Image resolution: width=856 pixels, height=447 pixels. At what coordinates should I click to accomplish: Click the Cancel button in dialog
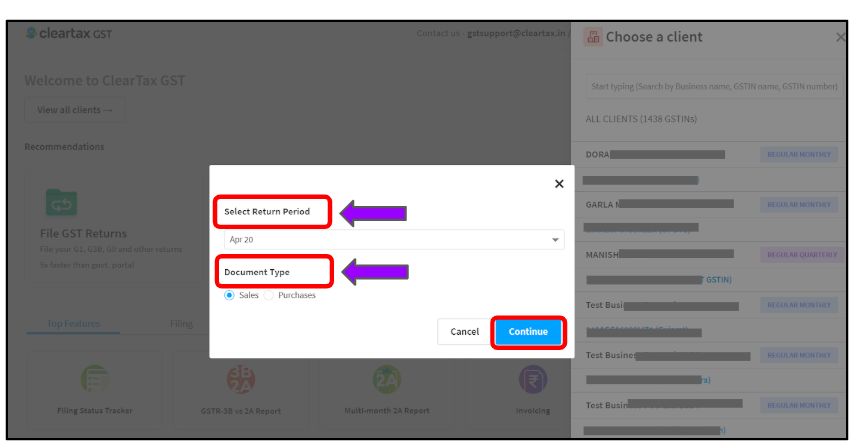465,331
